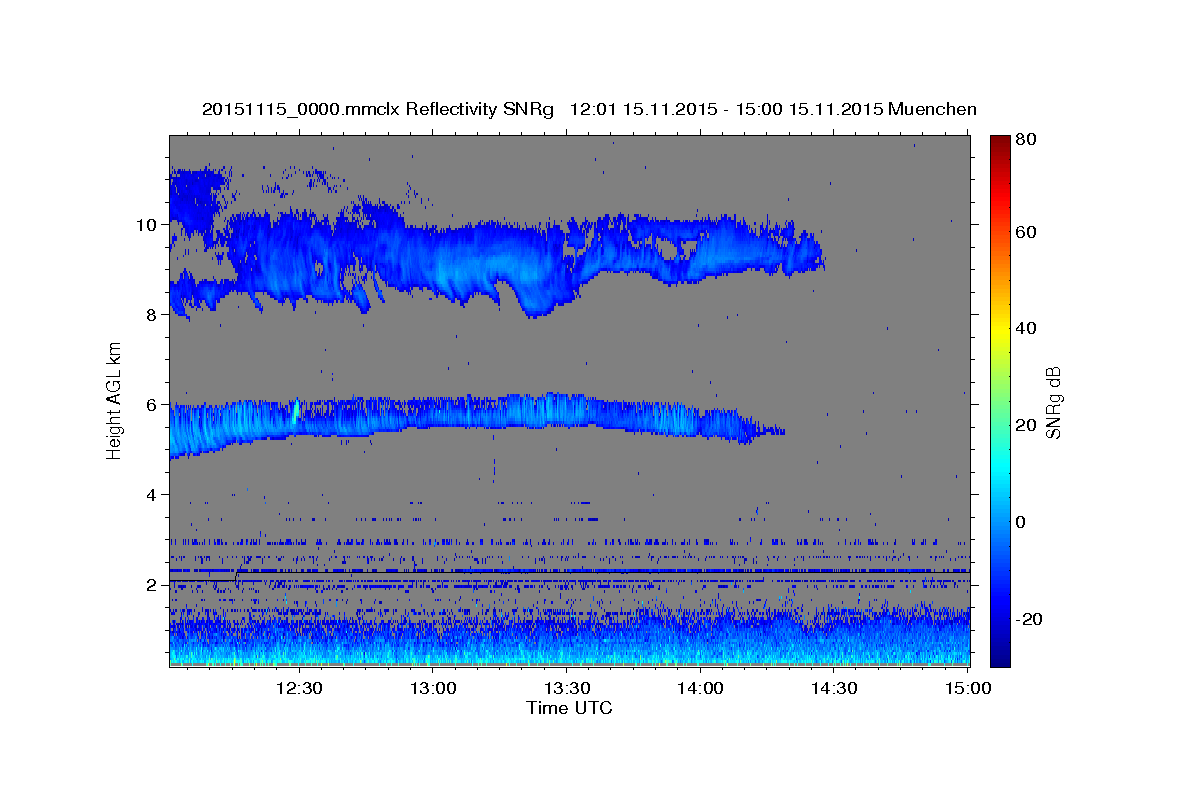Click the 'Time UTC' x-axis label
The height and width of the screenshot is (800, 1200).
[569, 708]
